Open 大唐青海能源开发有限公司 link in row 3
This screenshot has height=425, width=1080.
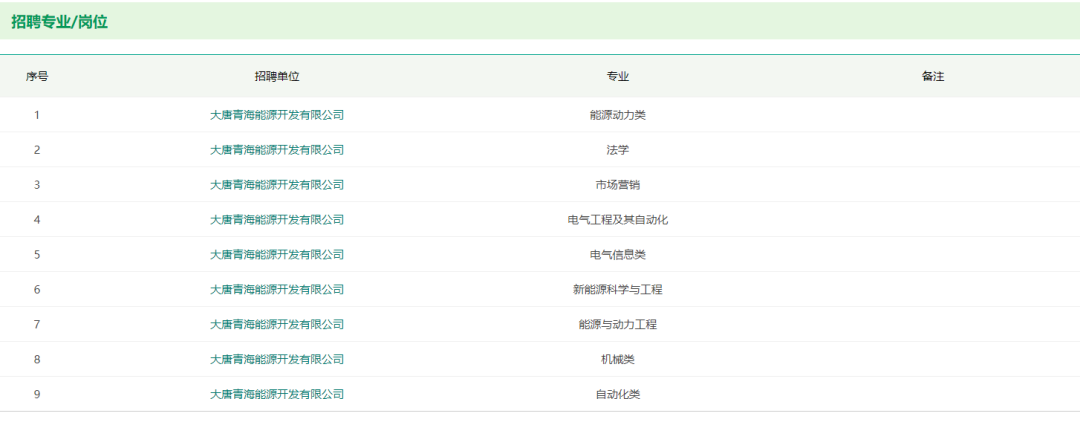coord(277,185)
